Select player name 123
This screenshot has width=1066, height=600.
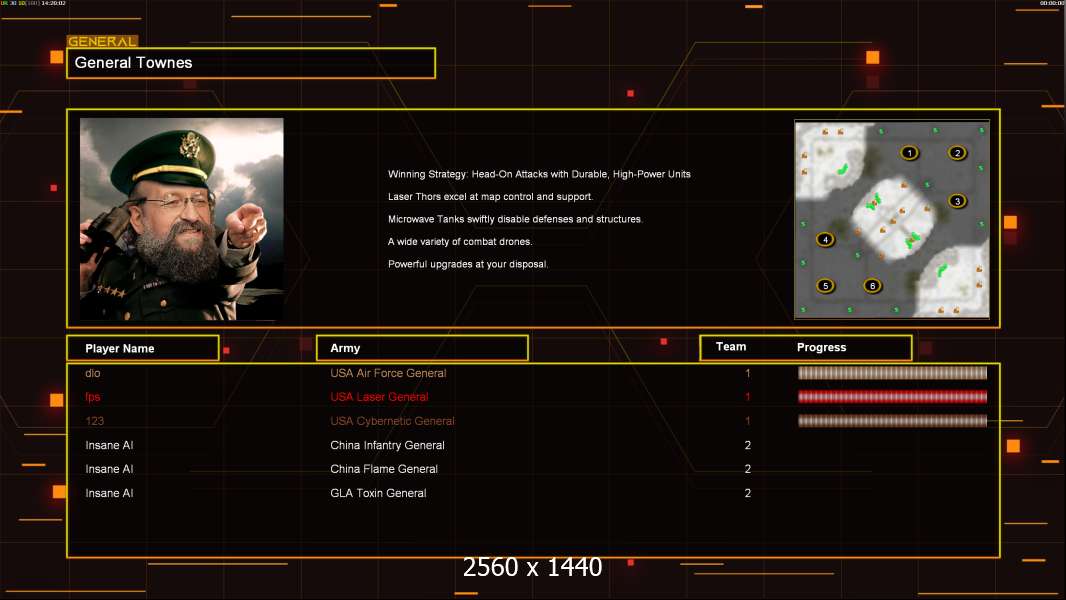point(94,421)
